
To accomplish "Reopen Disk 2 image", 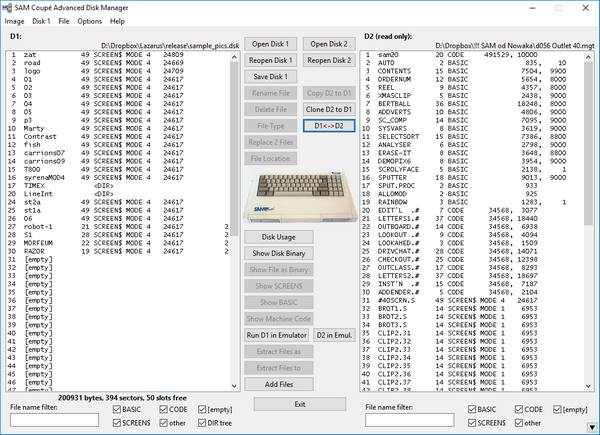I will pos(329,60).
